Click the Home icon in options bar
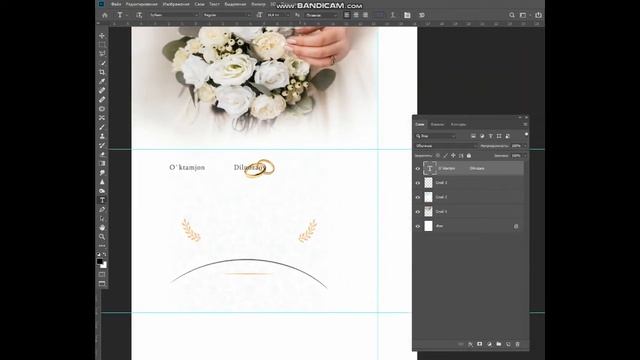 point(105,15)
